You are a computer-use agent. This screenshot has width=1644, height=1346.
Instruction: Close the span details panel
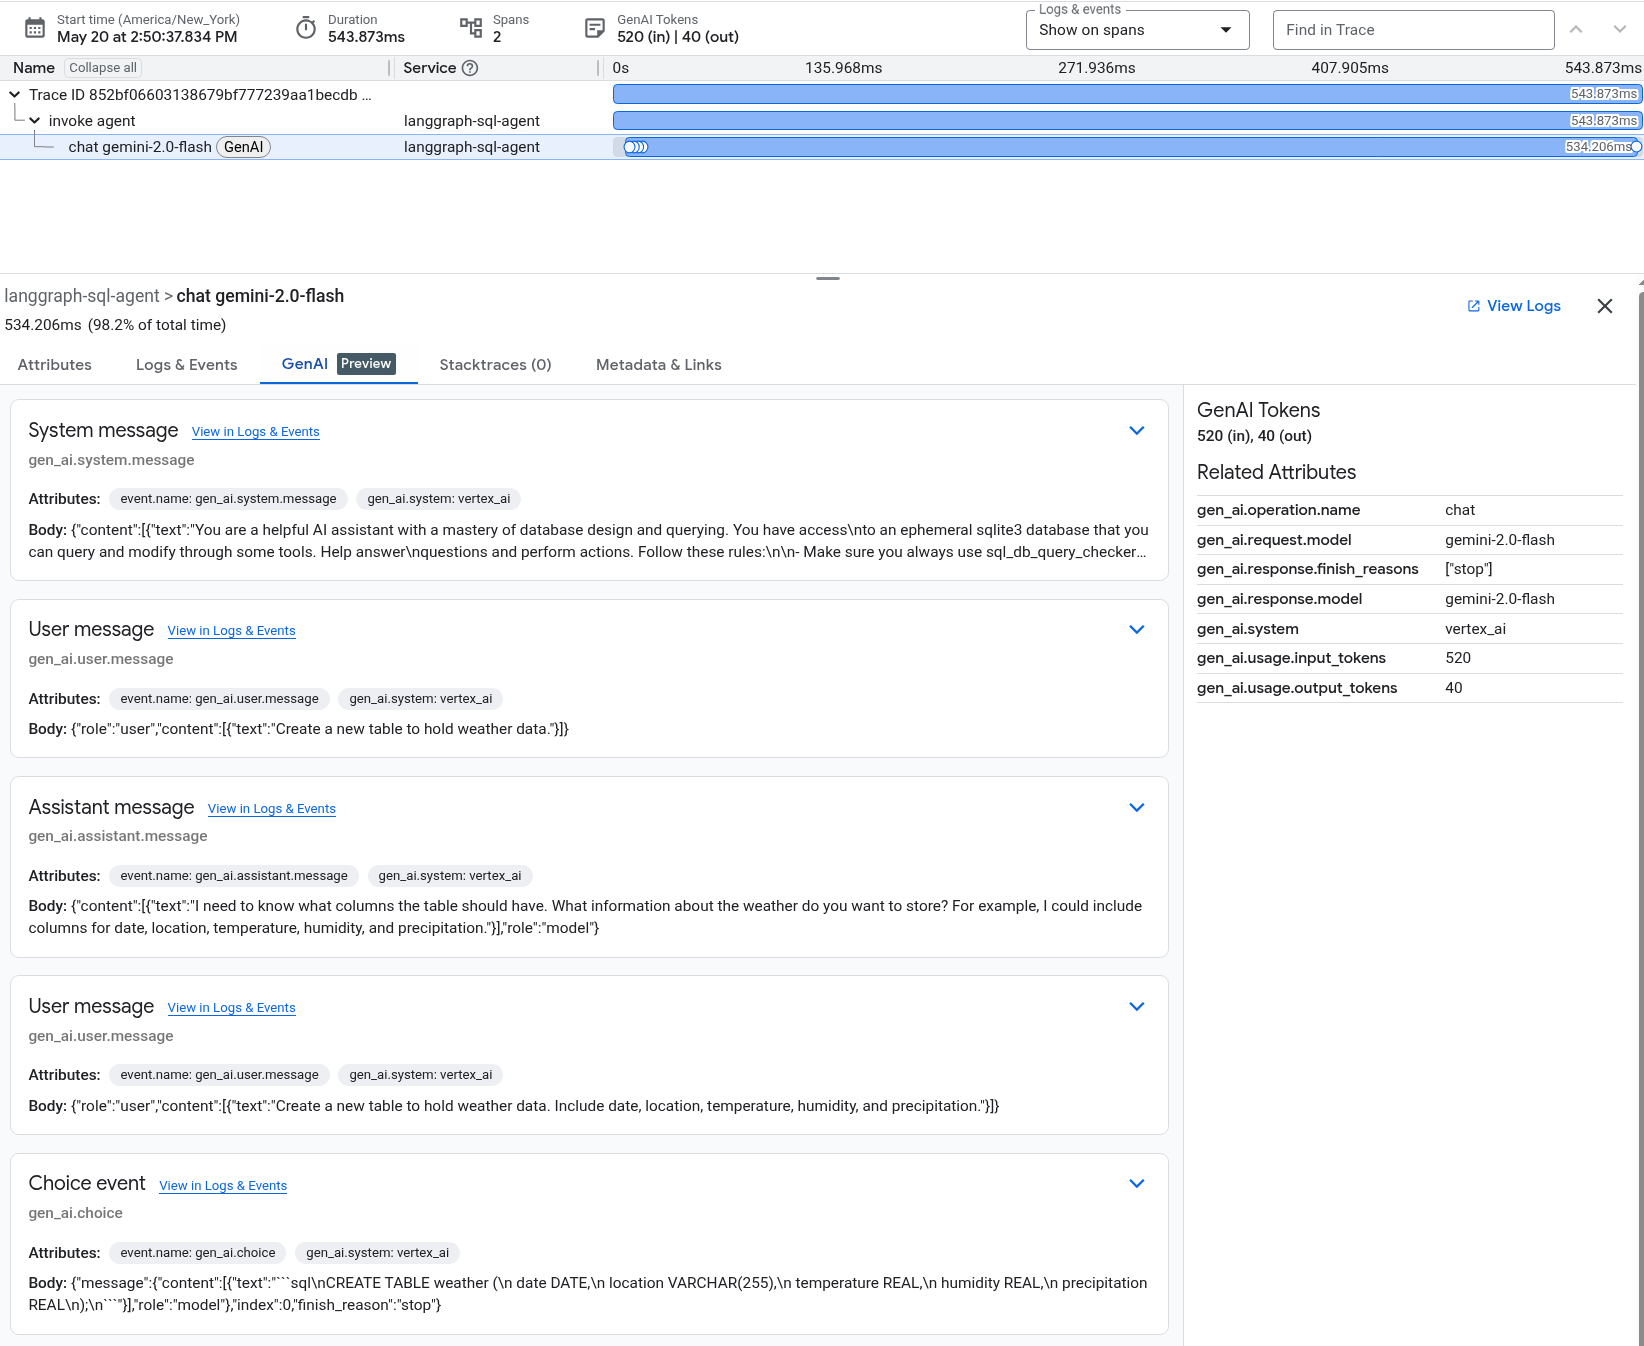(x=1604, y=306)
